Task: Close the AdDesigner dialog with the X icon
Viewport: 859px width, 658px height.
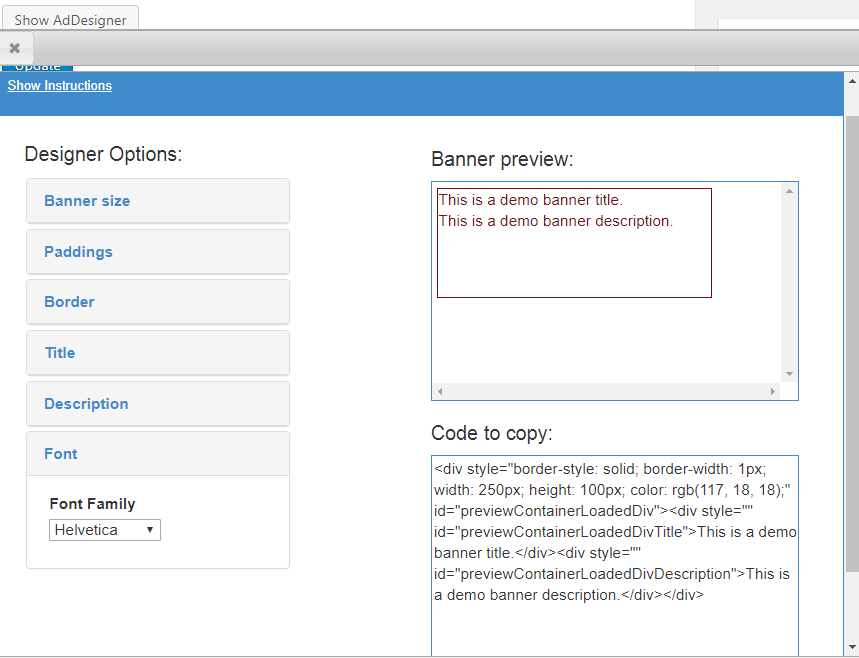Action: (15, 48)
